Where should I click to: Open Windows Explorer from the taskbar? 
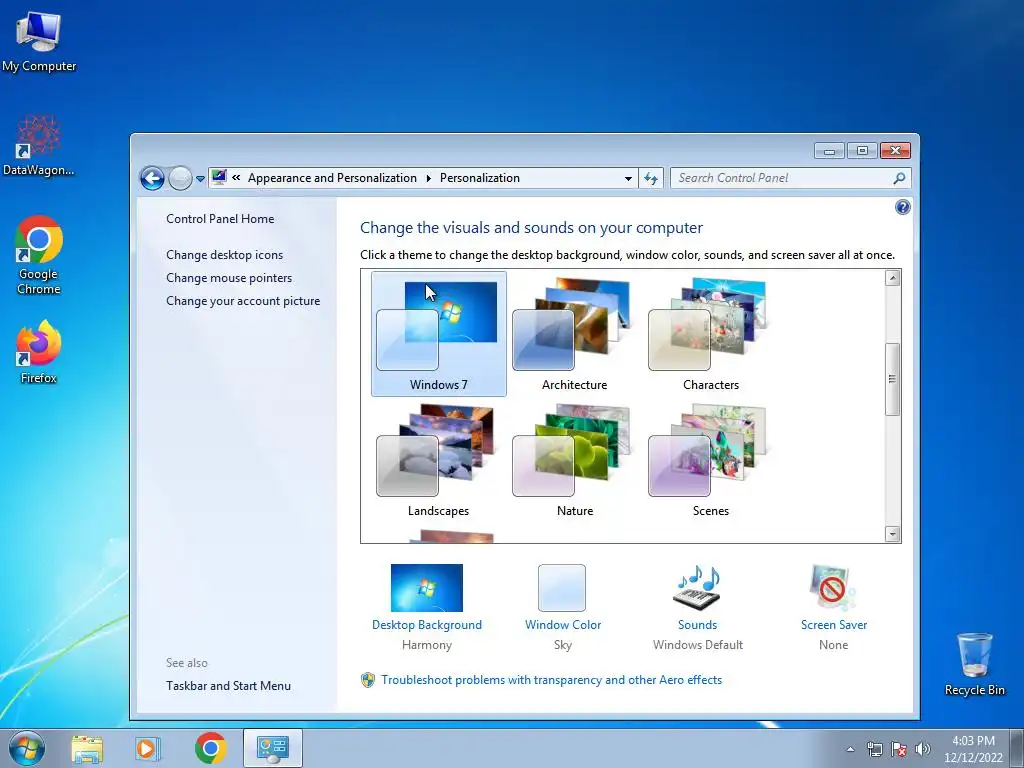pyautogui.click(x=87, y=748)
